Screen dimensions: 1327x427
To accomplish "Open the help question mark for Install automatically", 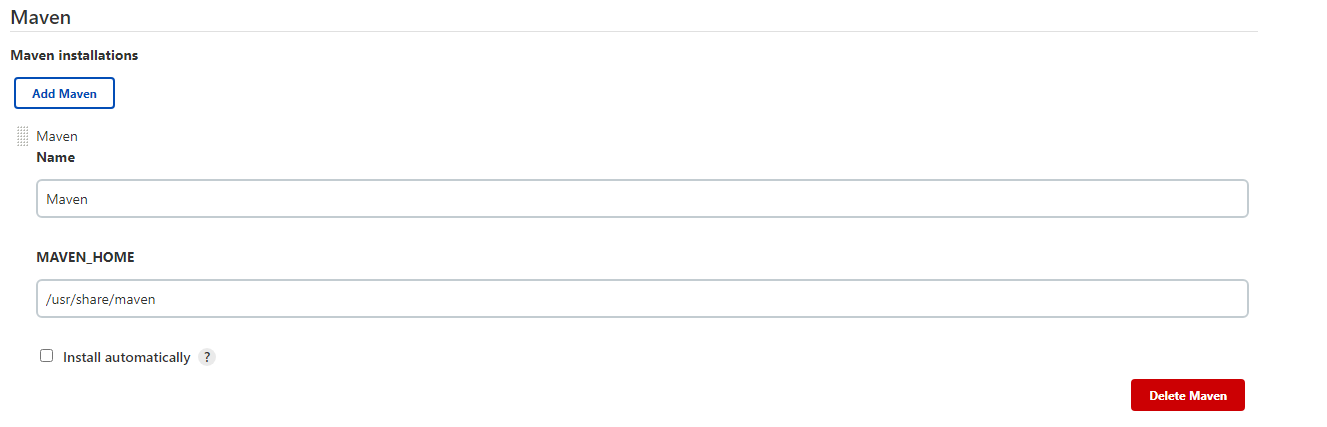I will click(x=207, y=357).
